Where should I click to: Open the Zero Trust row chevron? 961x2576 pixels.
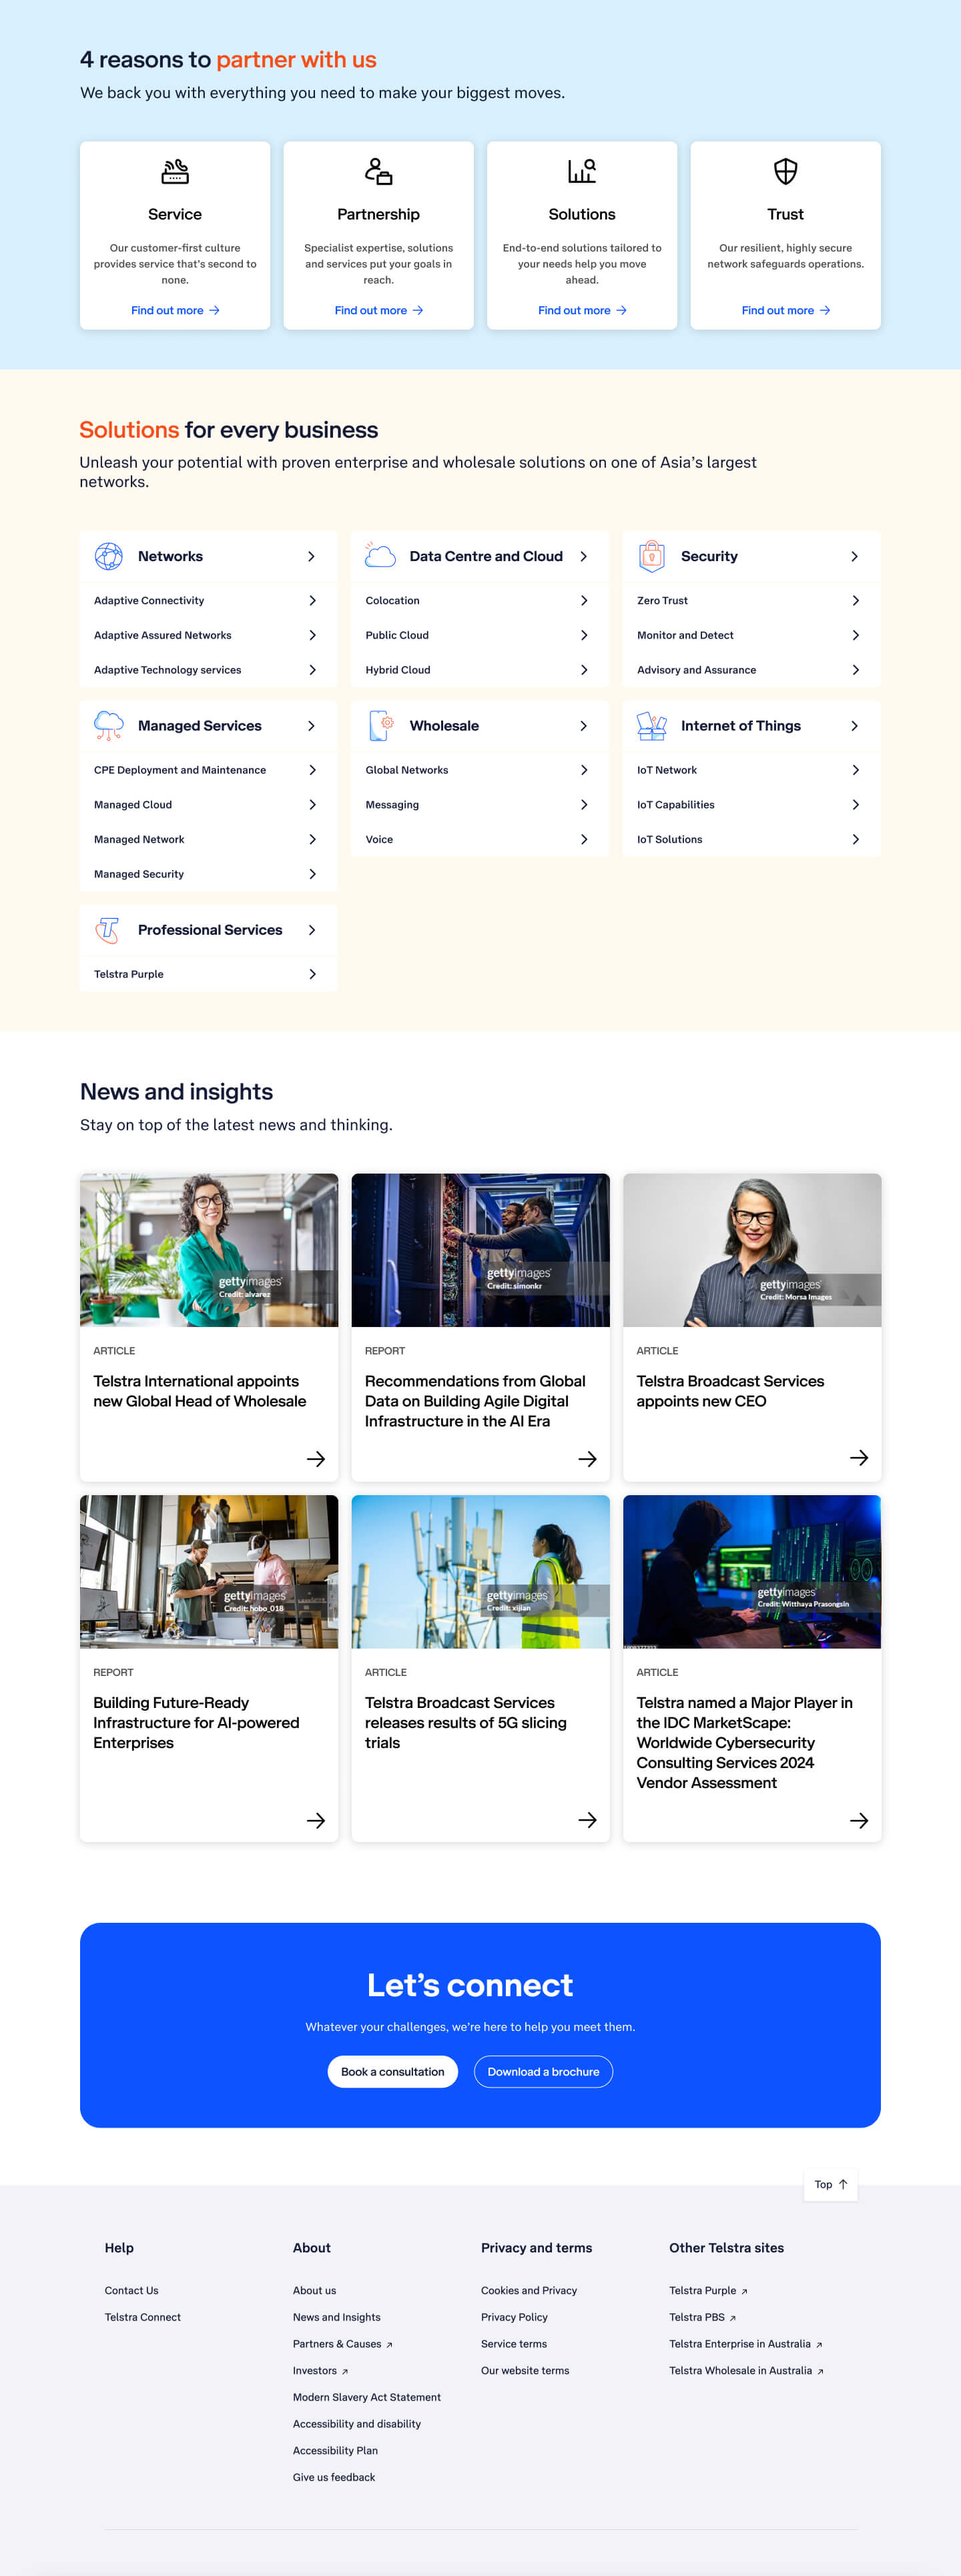[855, 601]
